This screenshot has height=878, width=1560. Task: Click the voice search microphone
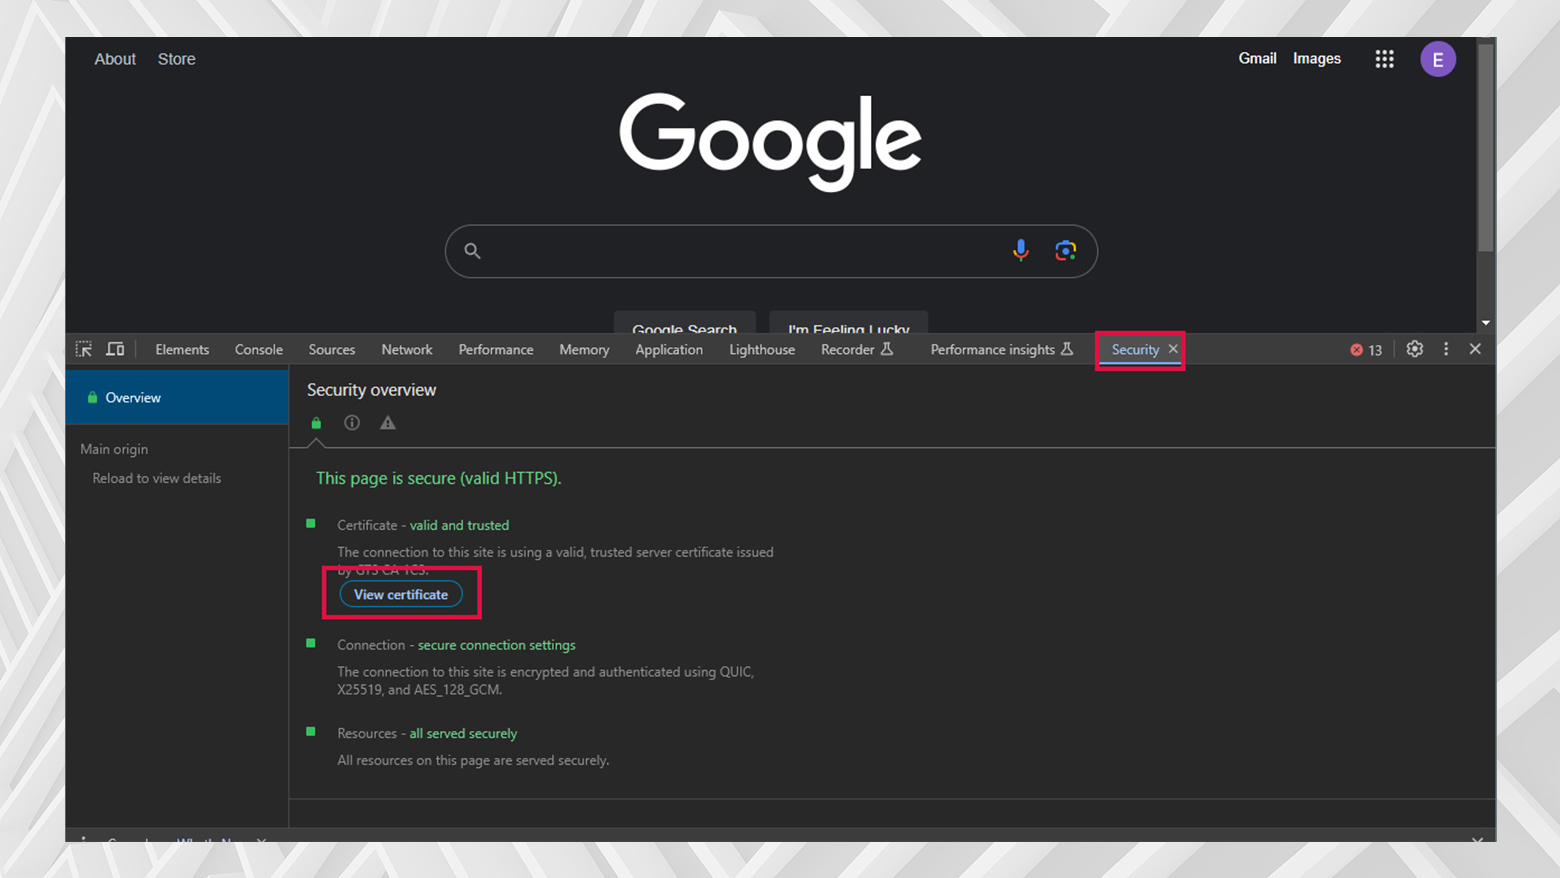[1020, 251]
